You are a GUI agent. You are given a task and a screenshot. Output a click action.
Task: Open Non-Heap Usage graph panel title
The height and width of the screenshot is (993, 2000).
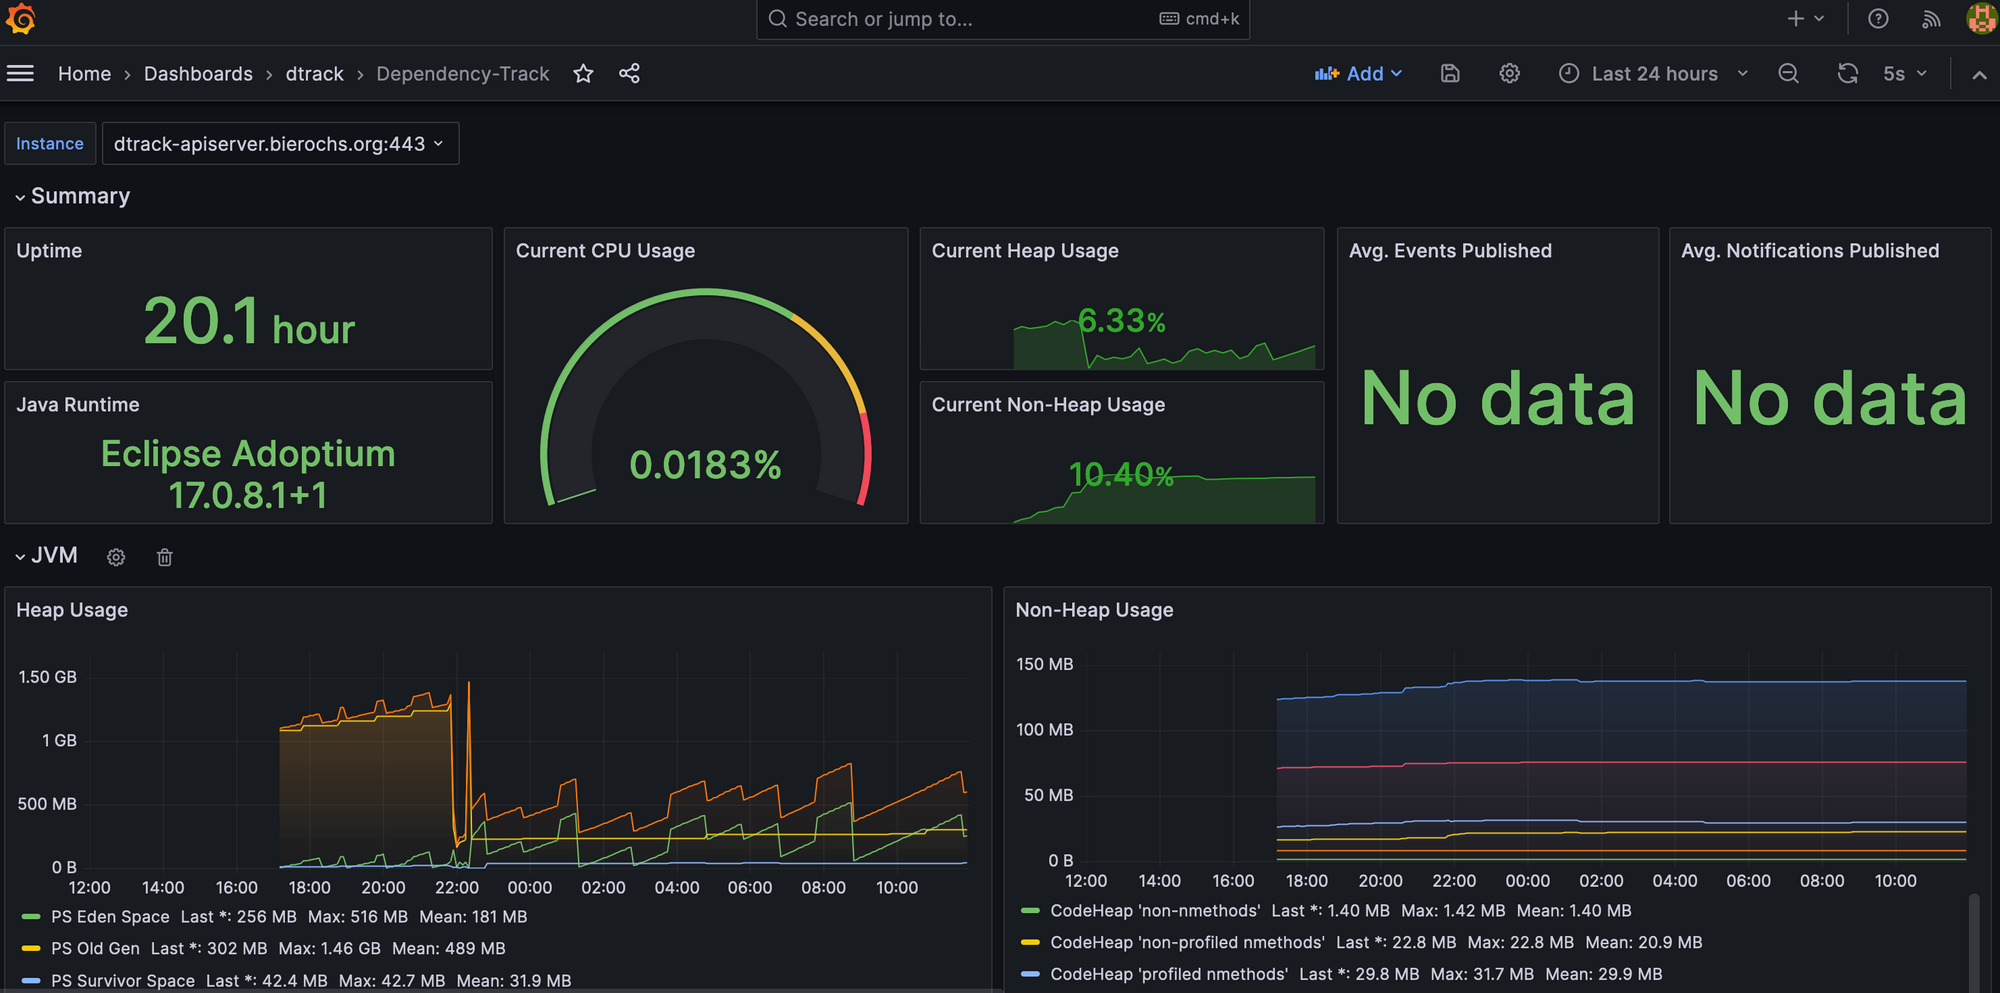click(1094, 610)
